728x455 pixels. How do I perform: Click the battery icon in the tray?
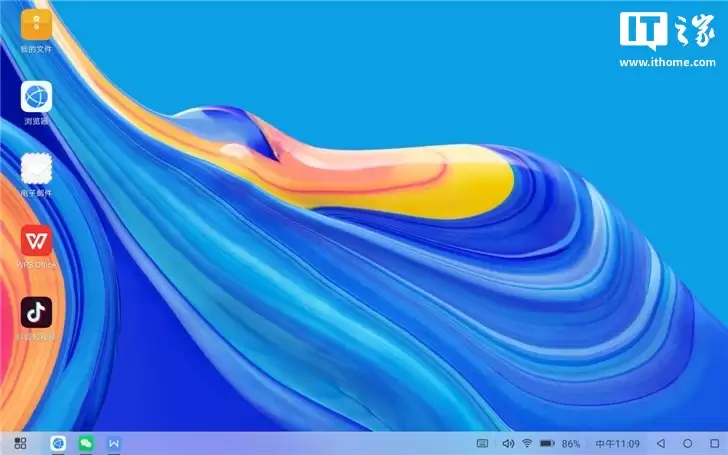tap(547, 443)
